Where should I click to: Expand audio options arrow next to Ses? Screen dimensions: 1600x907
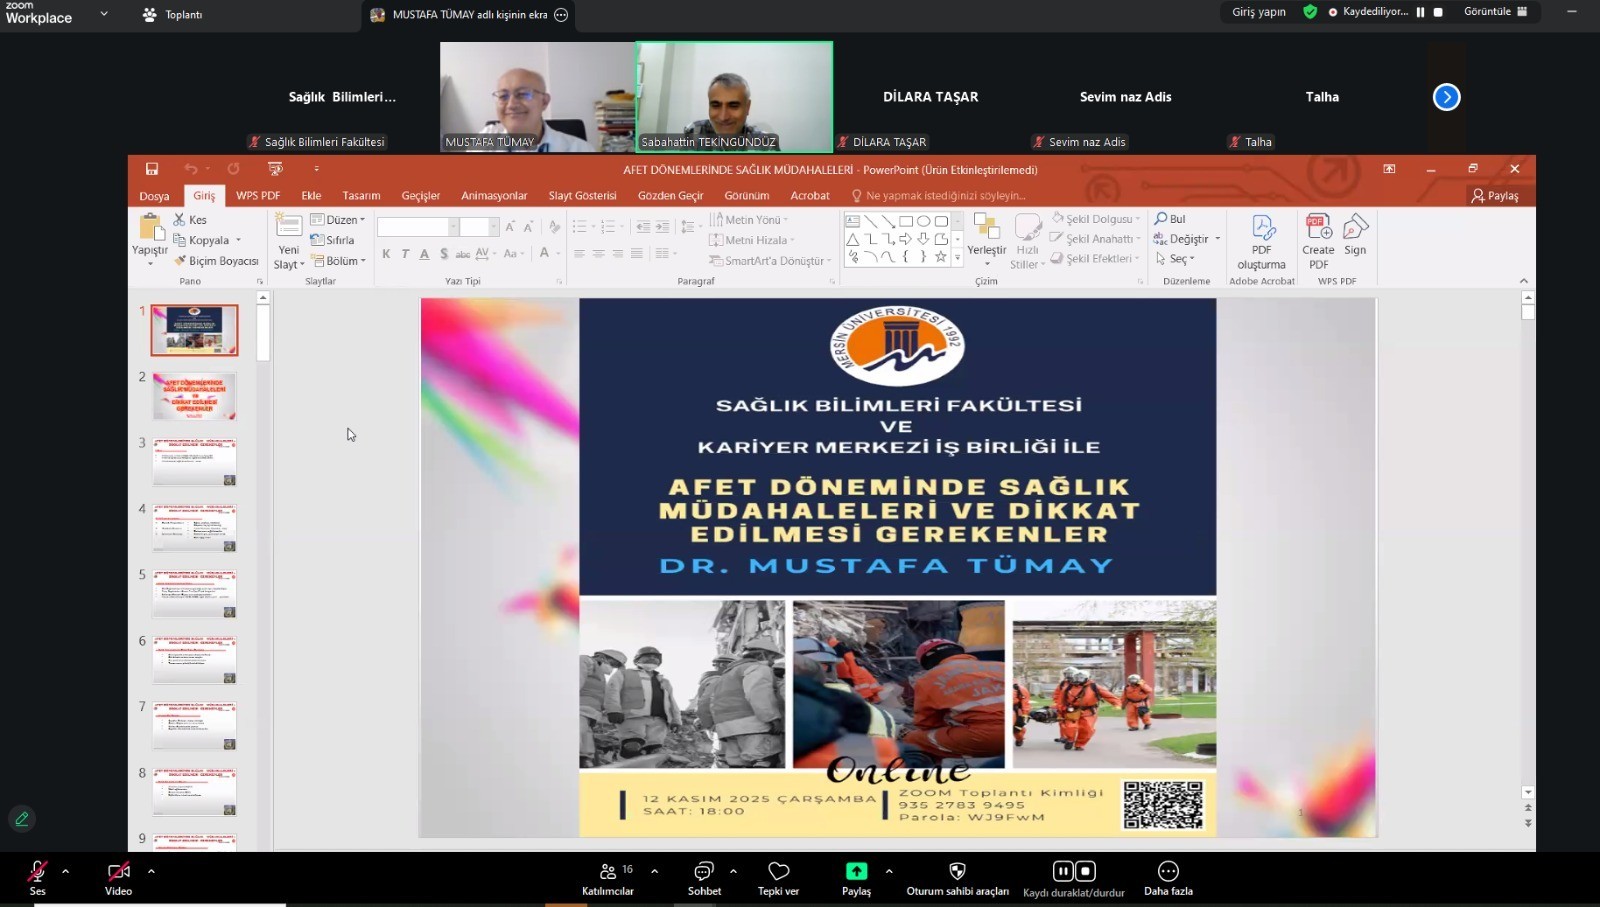pos(66,871)
